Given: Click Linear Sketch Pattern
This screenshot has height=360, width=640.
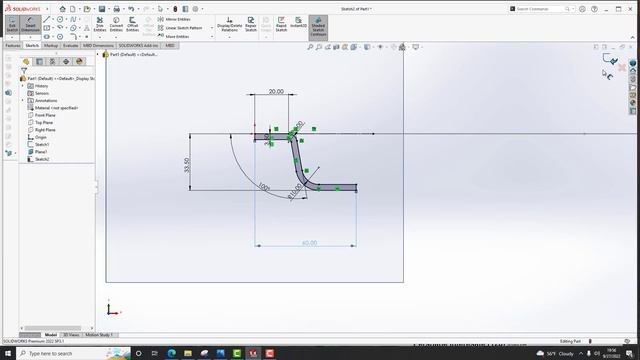Looking at the screenshot, I should pyautogui.click(x=180, y=28).
